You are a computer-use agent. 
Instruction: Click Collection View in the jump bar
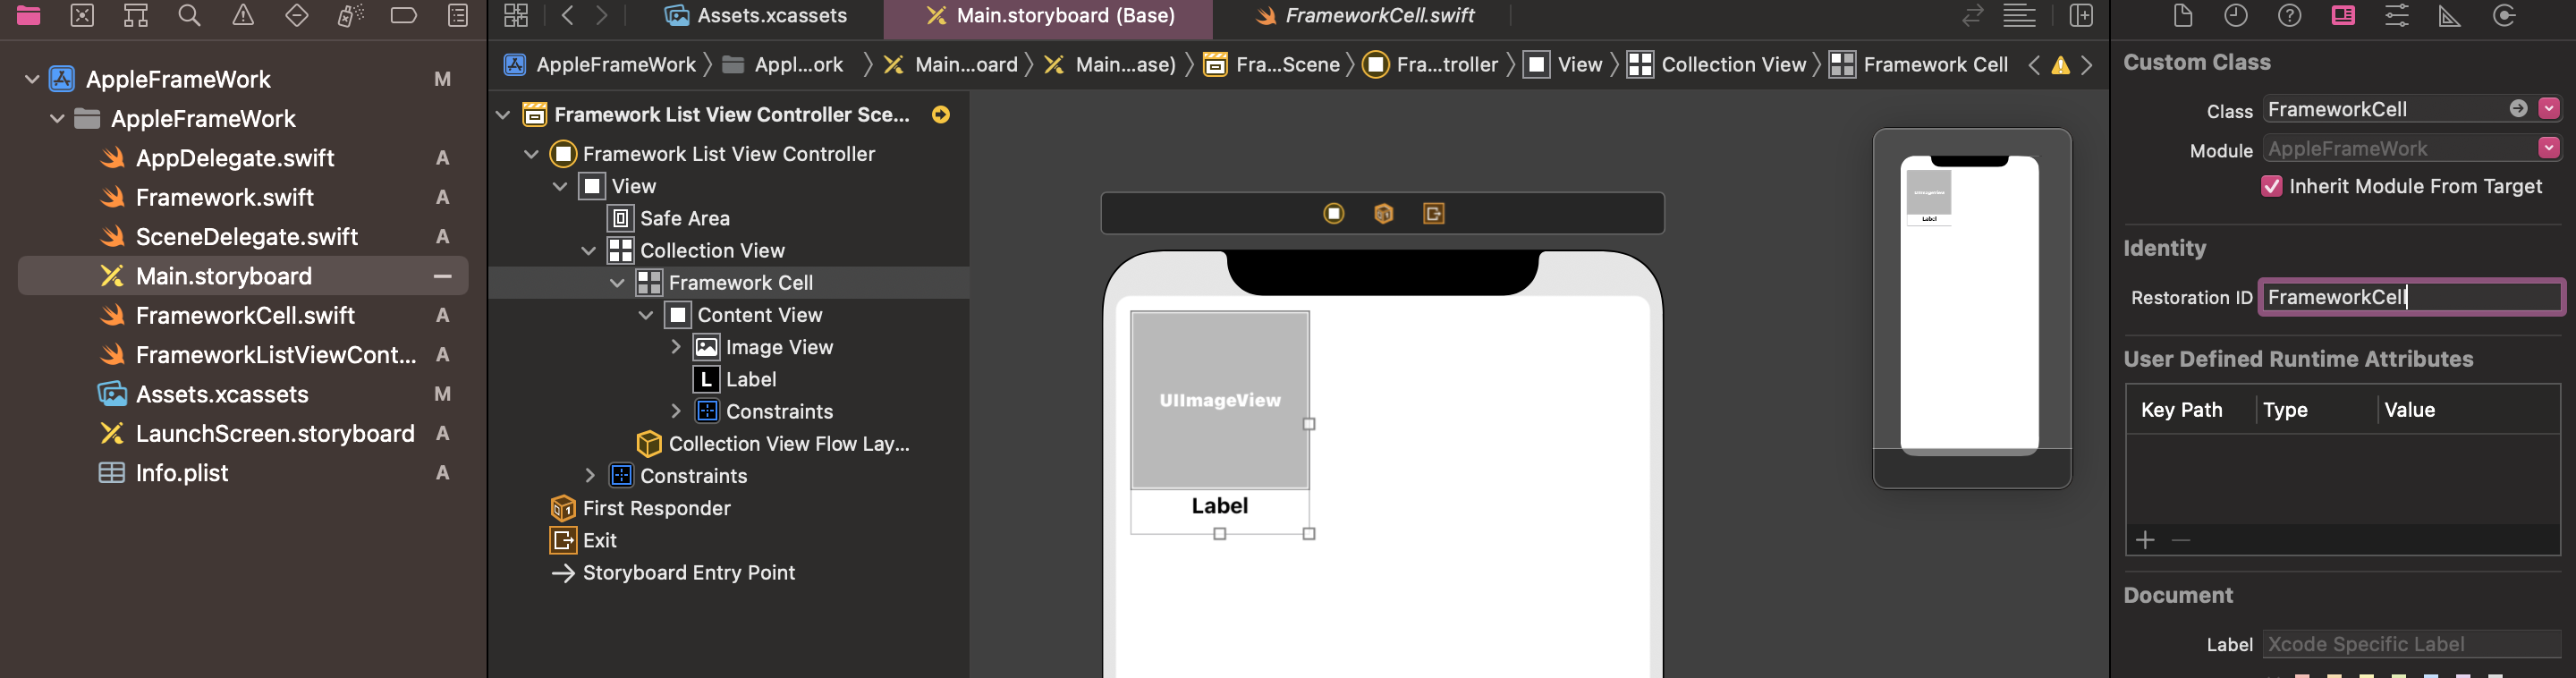[x=1716, y=65]
